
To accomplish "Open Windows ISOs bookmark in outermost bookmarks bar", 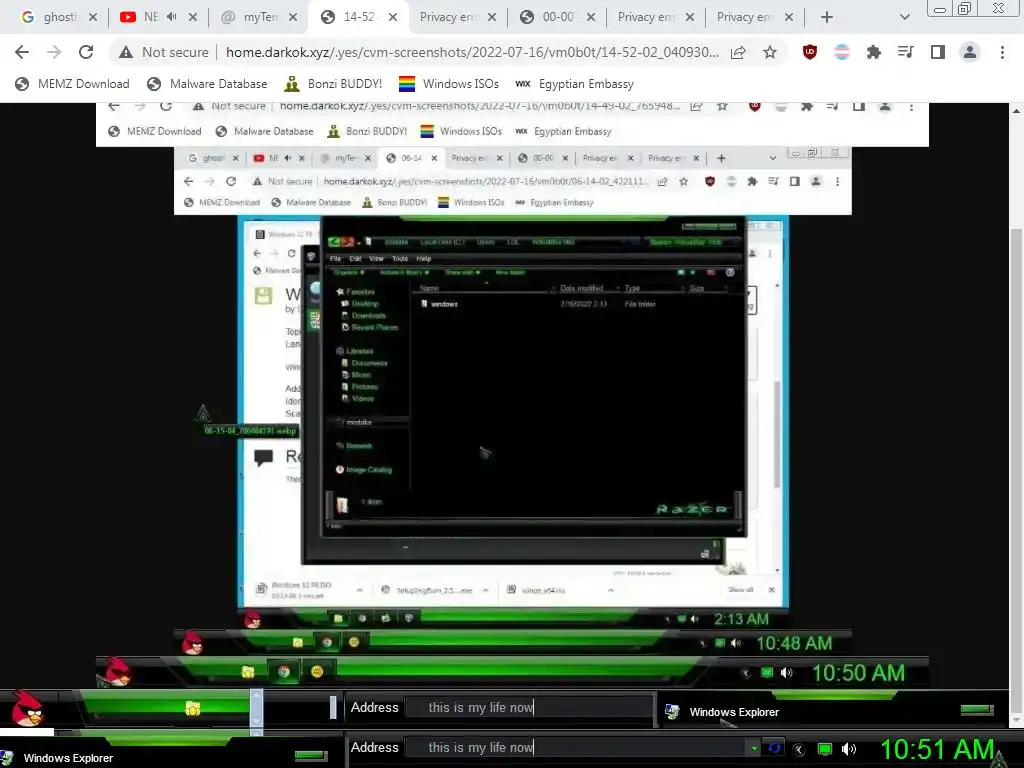I will pyautogui.click(x=449, y=84).
